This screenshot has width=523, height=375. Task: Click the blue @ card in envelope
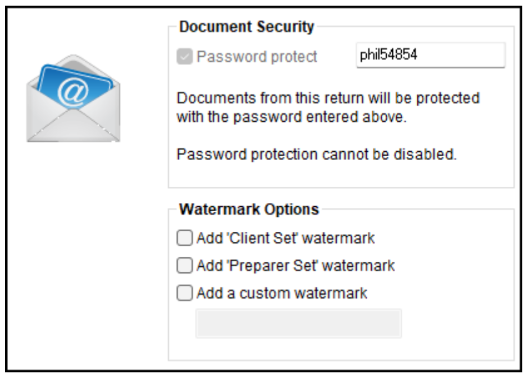click(75, 87)
